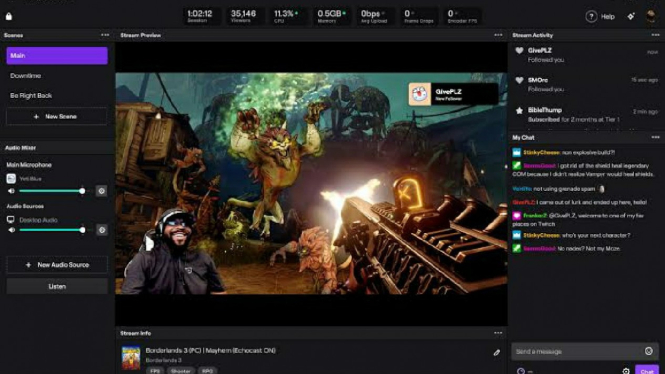Mute the Desktop Audio speaker icon
This screenshot has height=374, width=665.
(x=11, y=230)
